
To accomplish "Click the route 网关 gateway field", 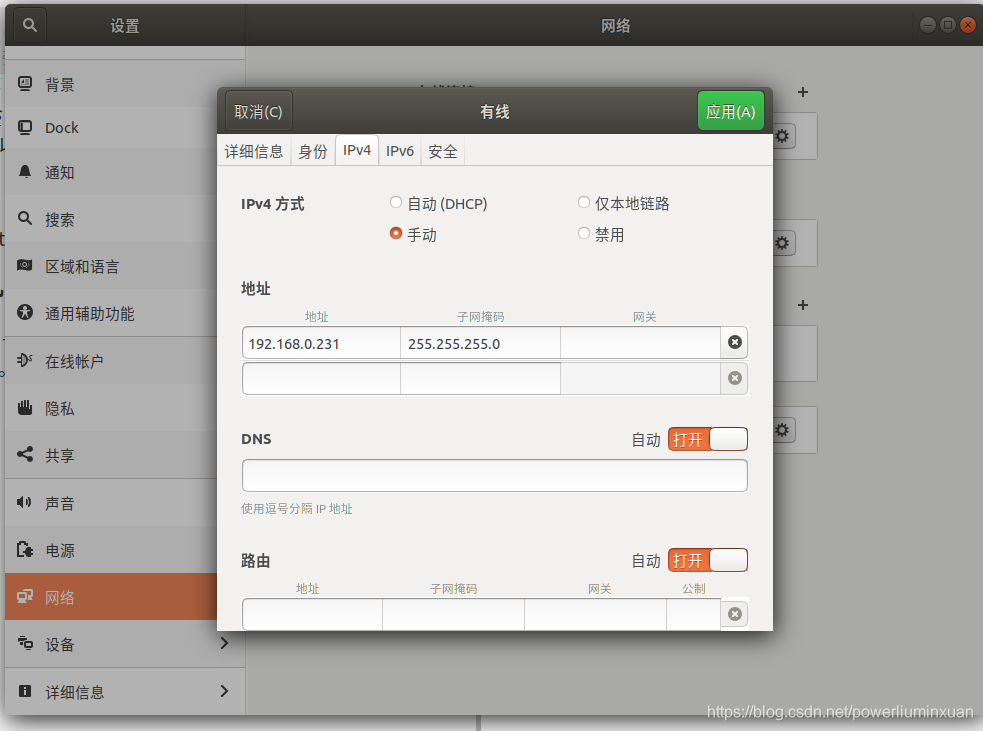I will click(596, 614).
